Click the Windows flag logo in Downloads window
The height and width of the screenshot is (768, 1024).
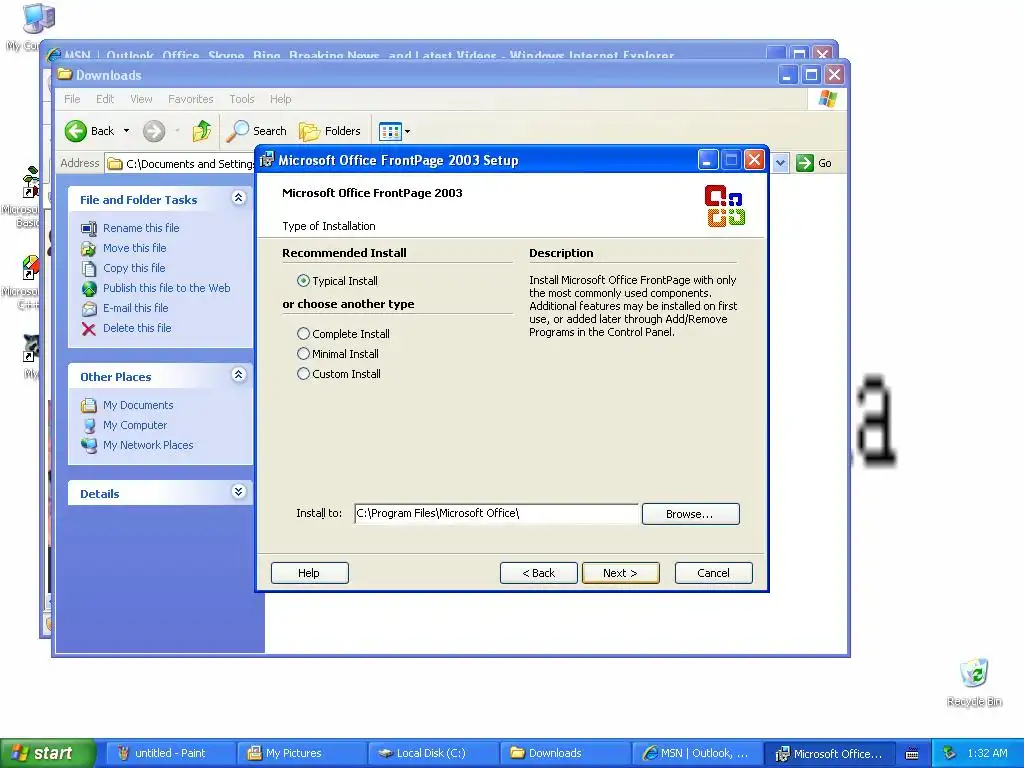[x=827, y=99]
